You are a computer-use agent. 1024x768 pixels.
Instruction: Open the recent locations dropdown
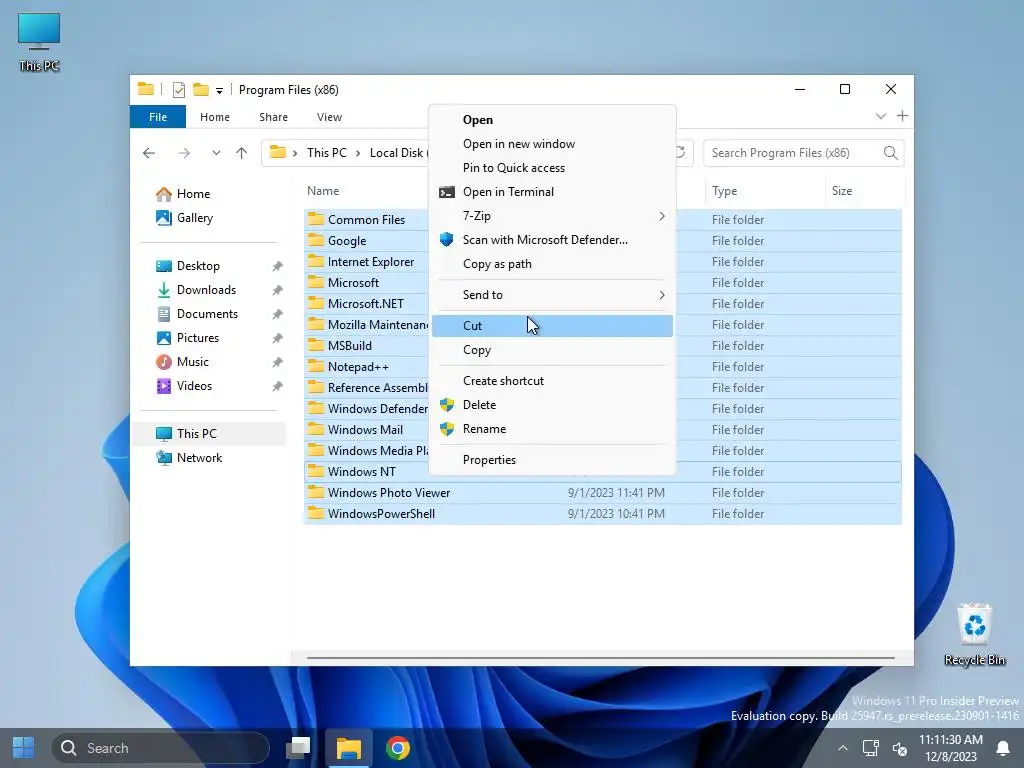pos(216,153)
